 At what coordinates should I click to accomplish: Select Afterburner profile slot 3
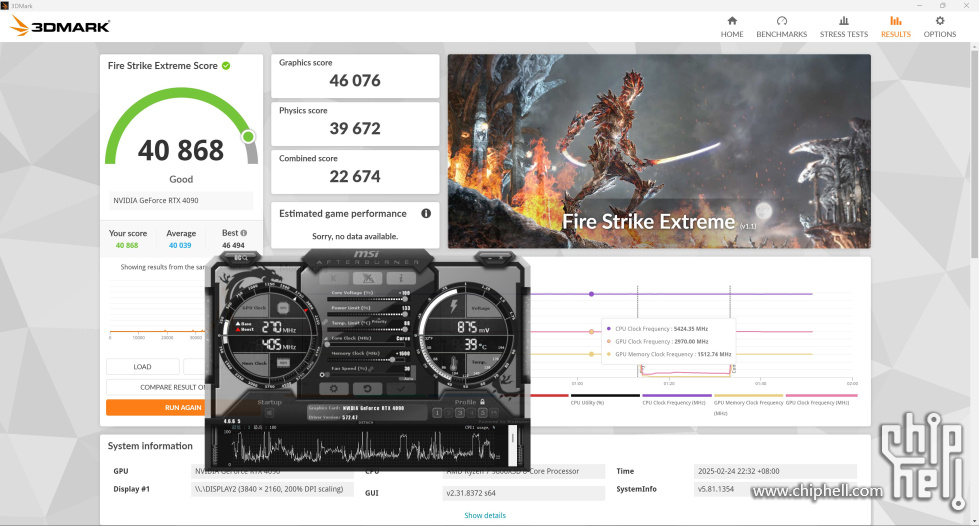[460, 413]
